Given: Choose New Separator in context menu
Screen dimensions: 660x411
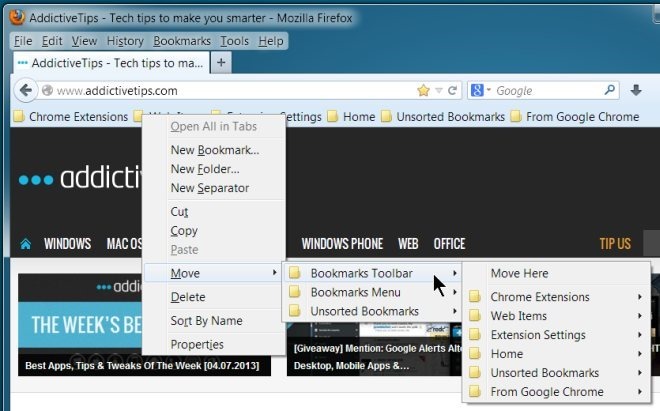Looking at the screenshot, I should point(215,188).
